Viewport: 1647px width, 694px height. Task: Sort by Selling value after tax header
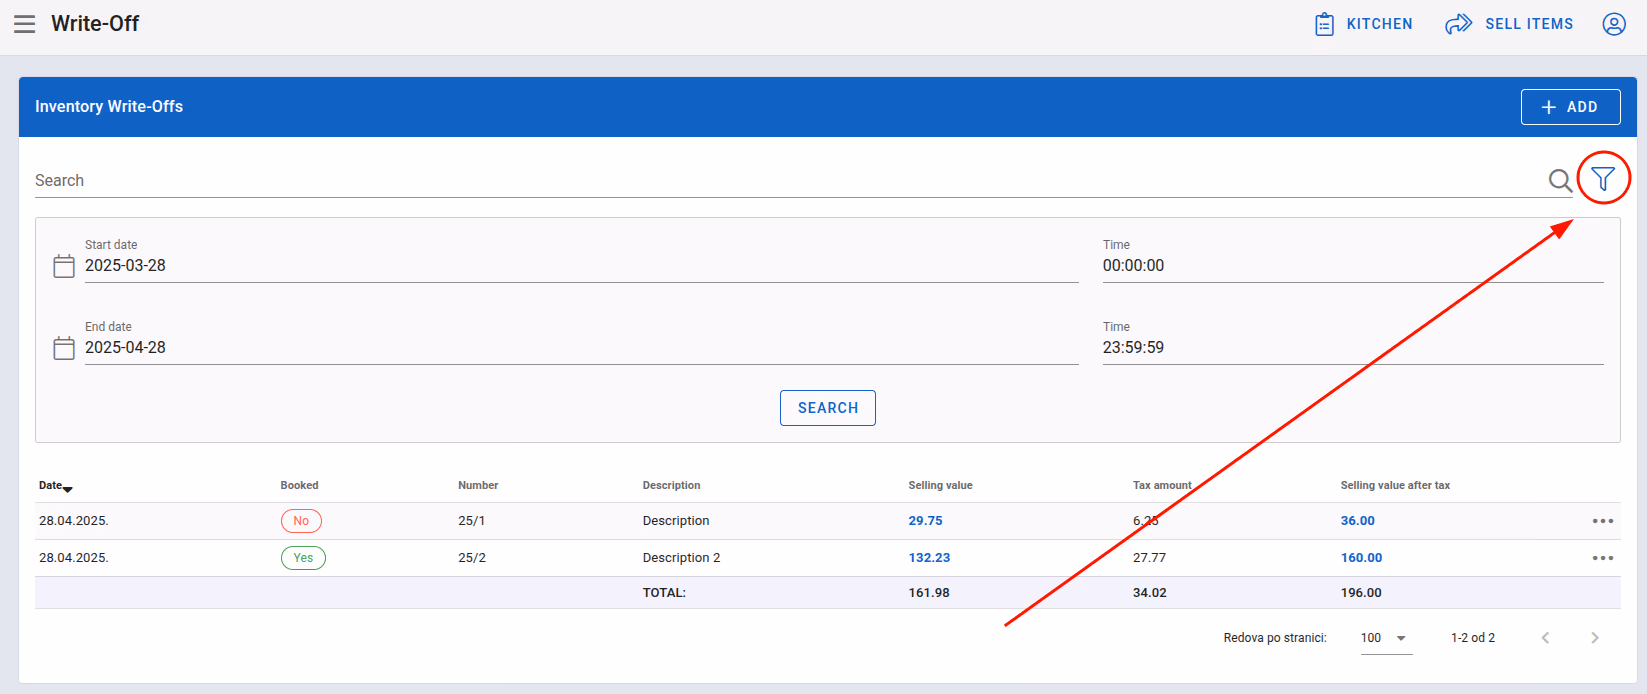tap(1395, 485)
